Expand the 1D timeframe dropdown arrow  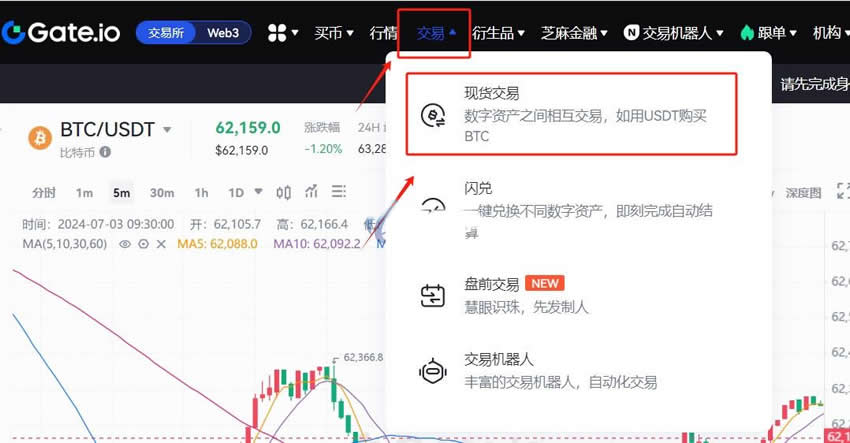[x=258, y=191]
